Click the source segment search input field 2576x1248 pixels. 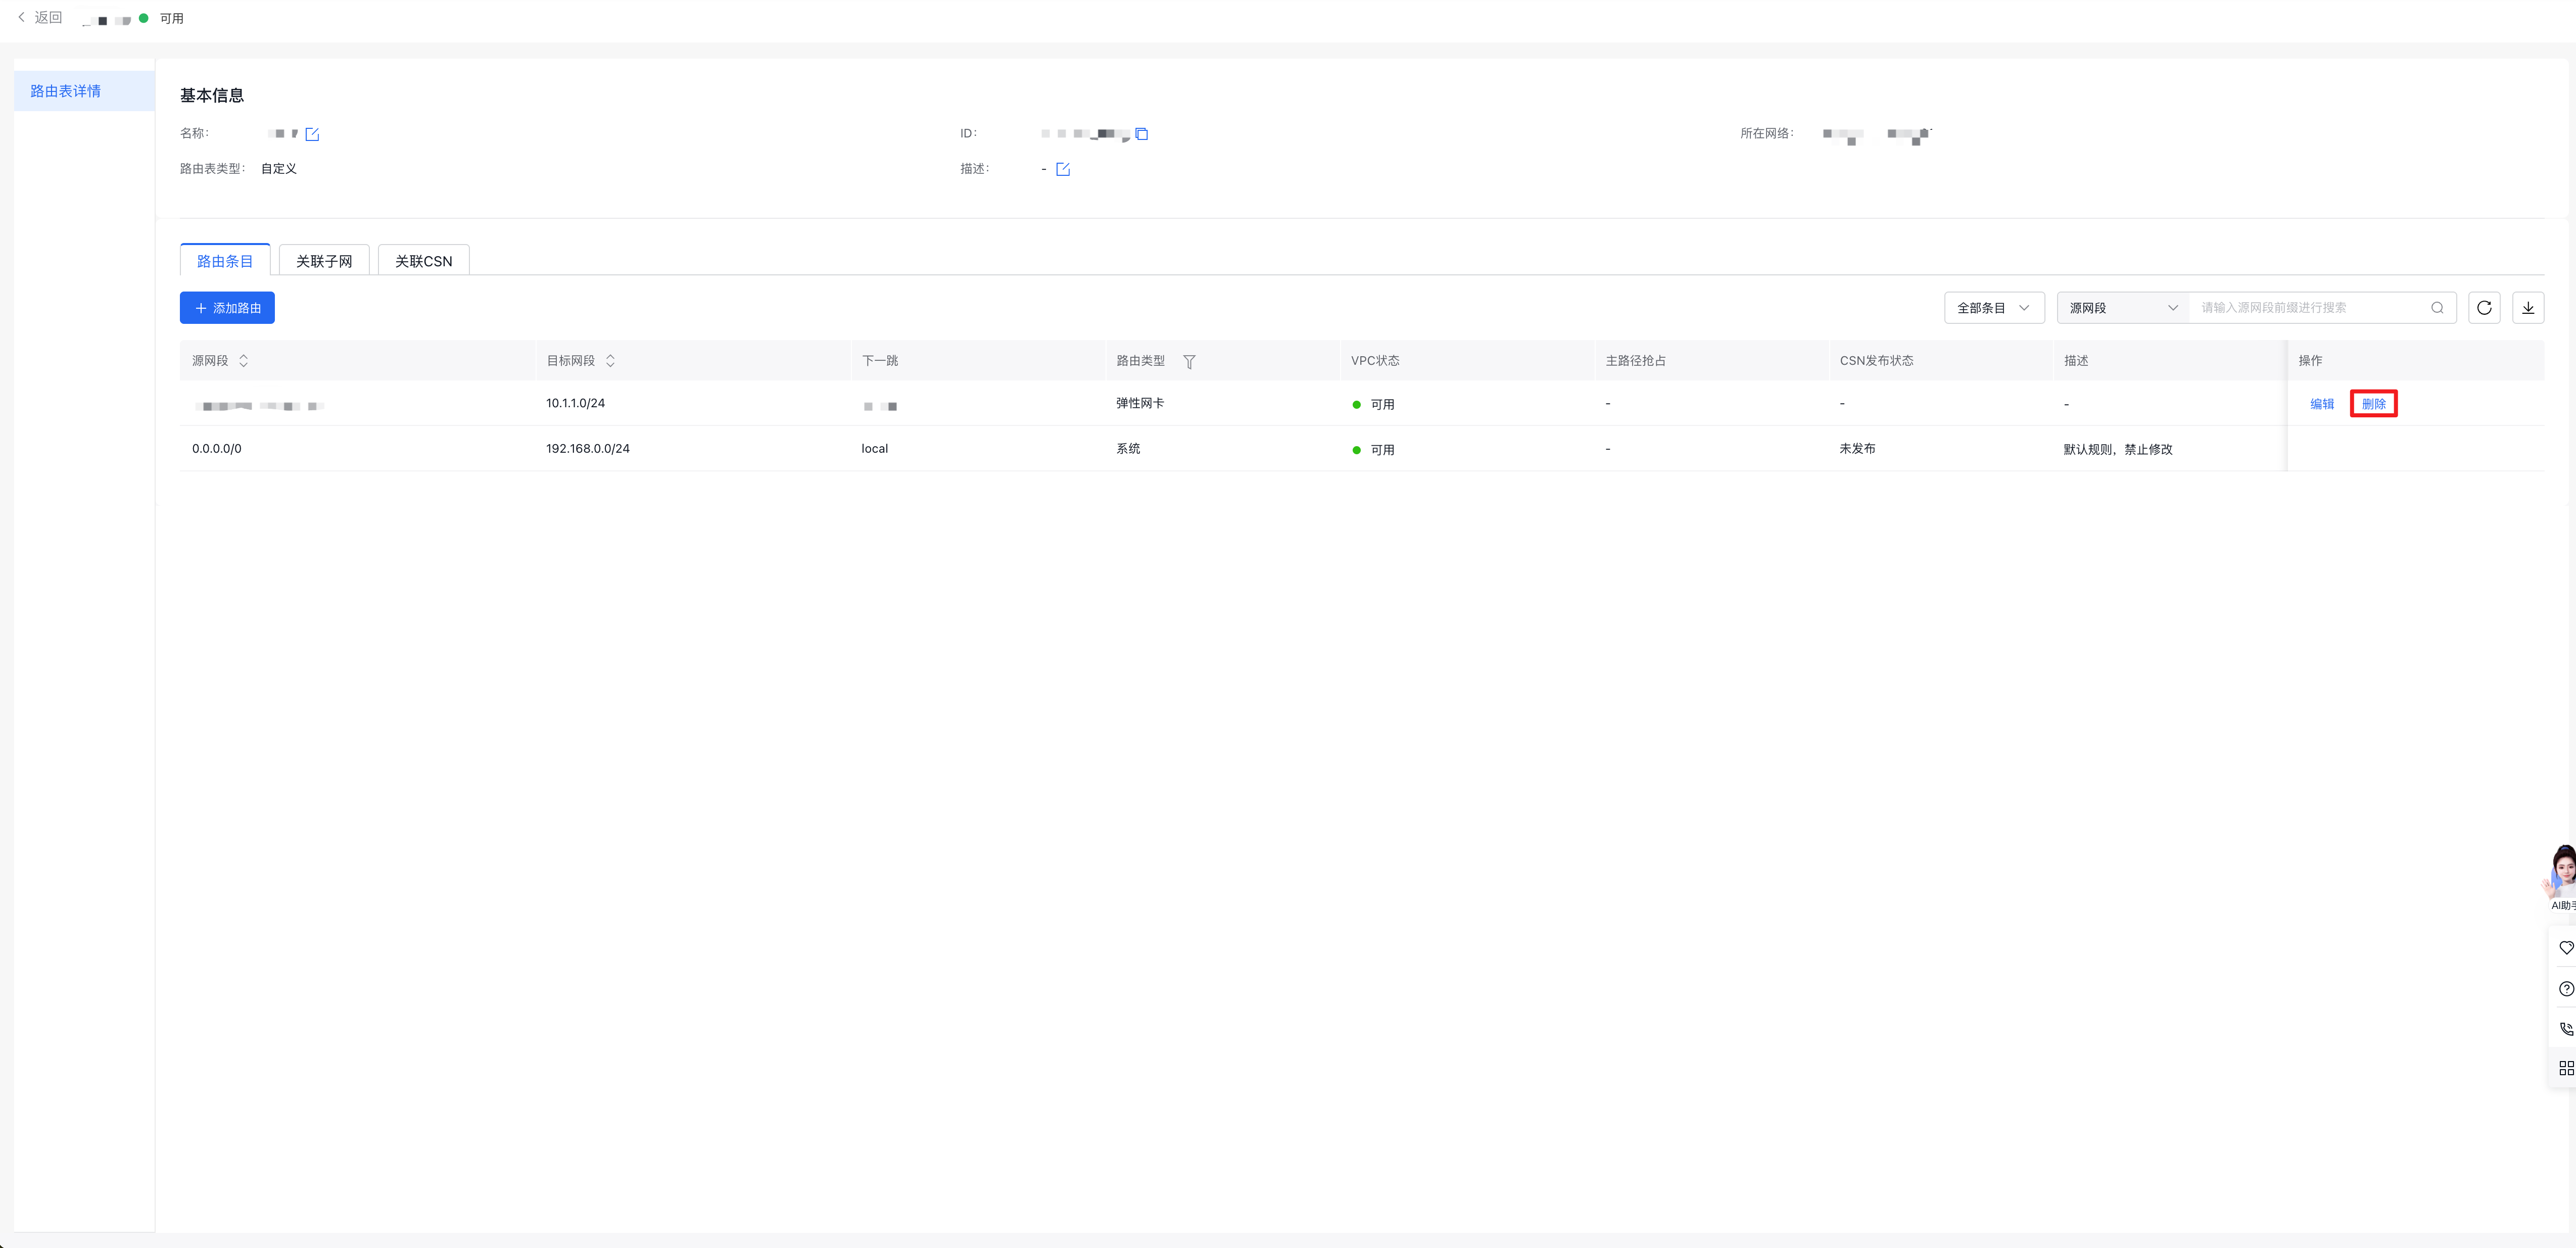pos(2310,308)
